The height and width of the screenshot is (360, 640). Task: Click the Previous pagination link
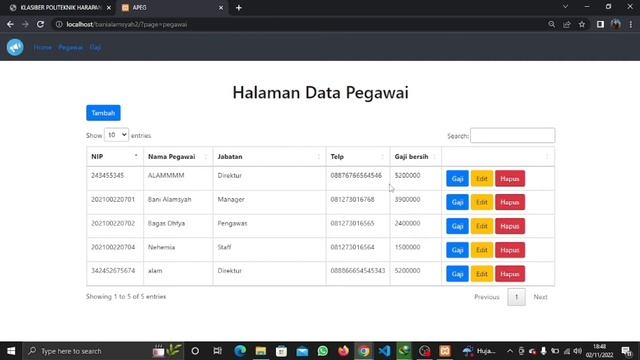(487, 297)
